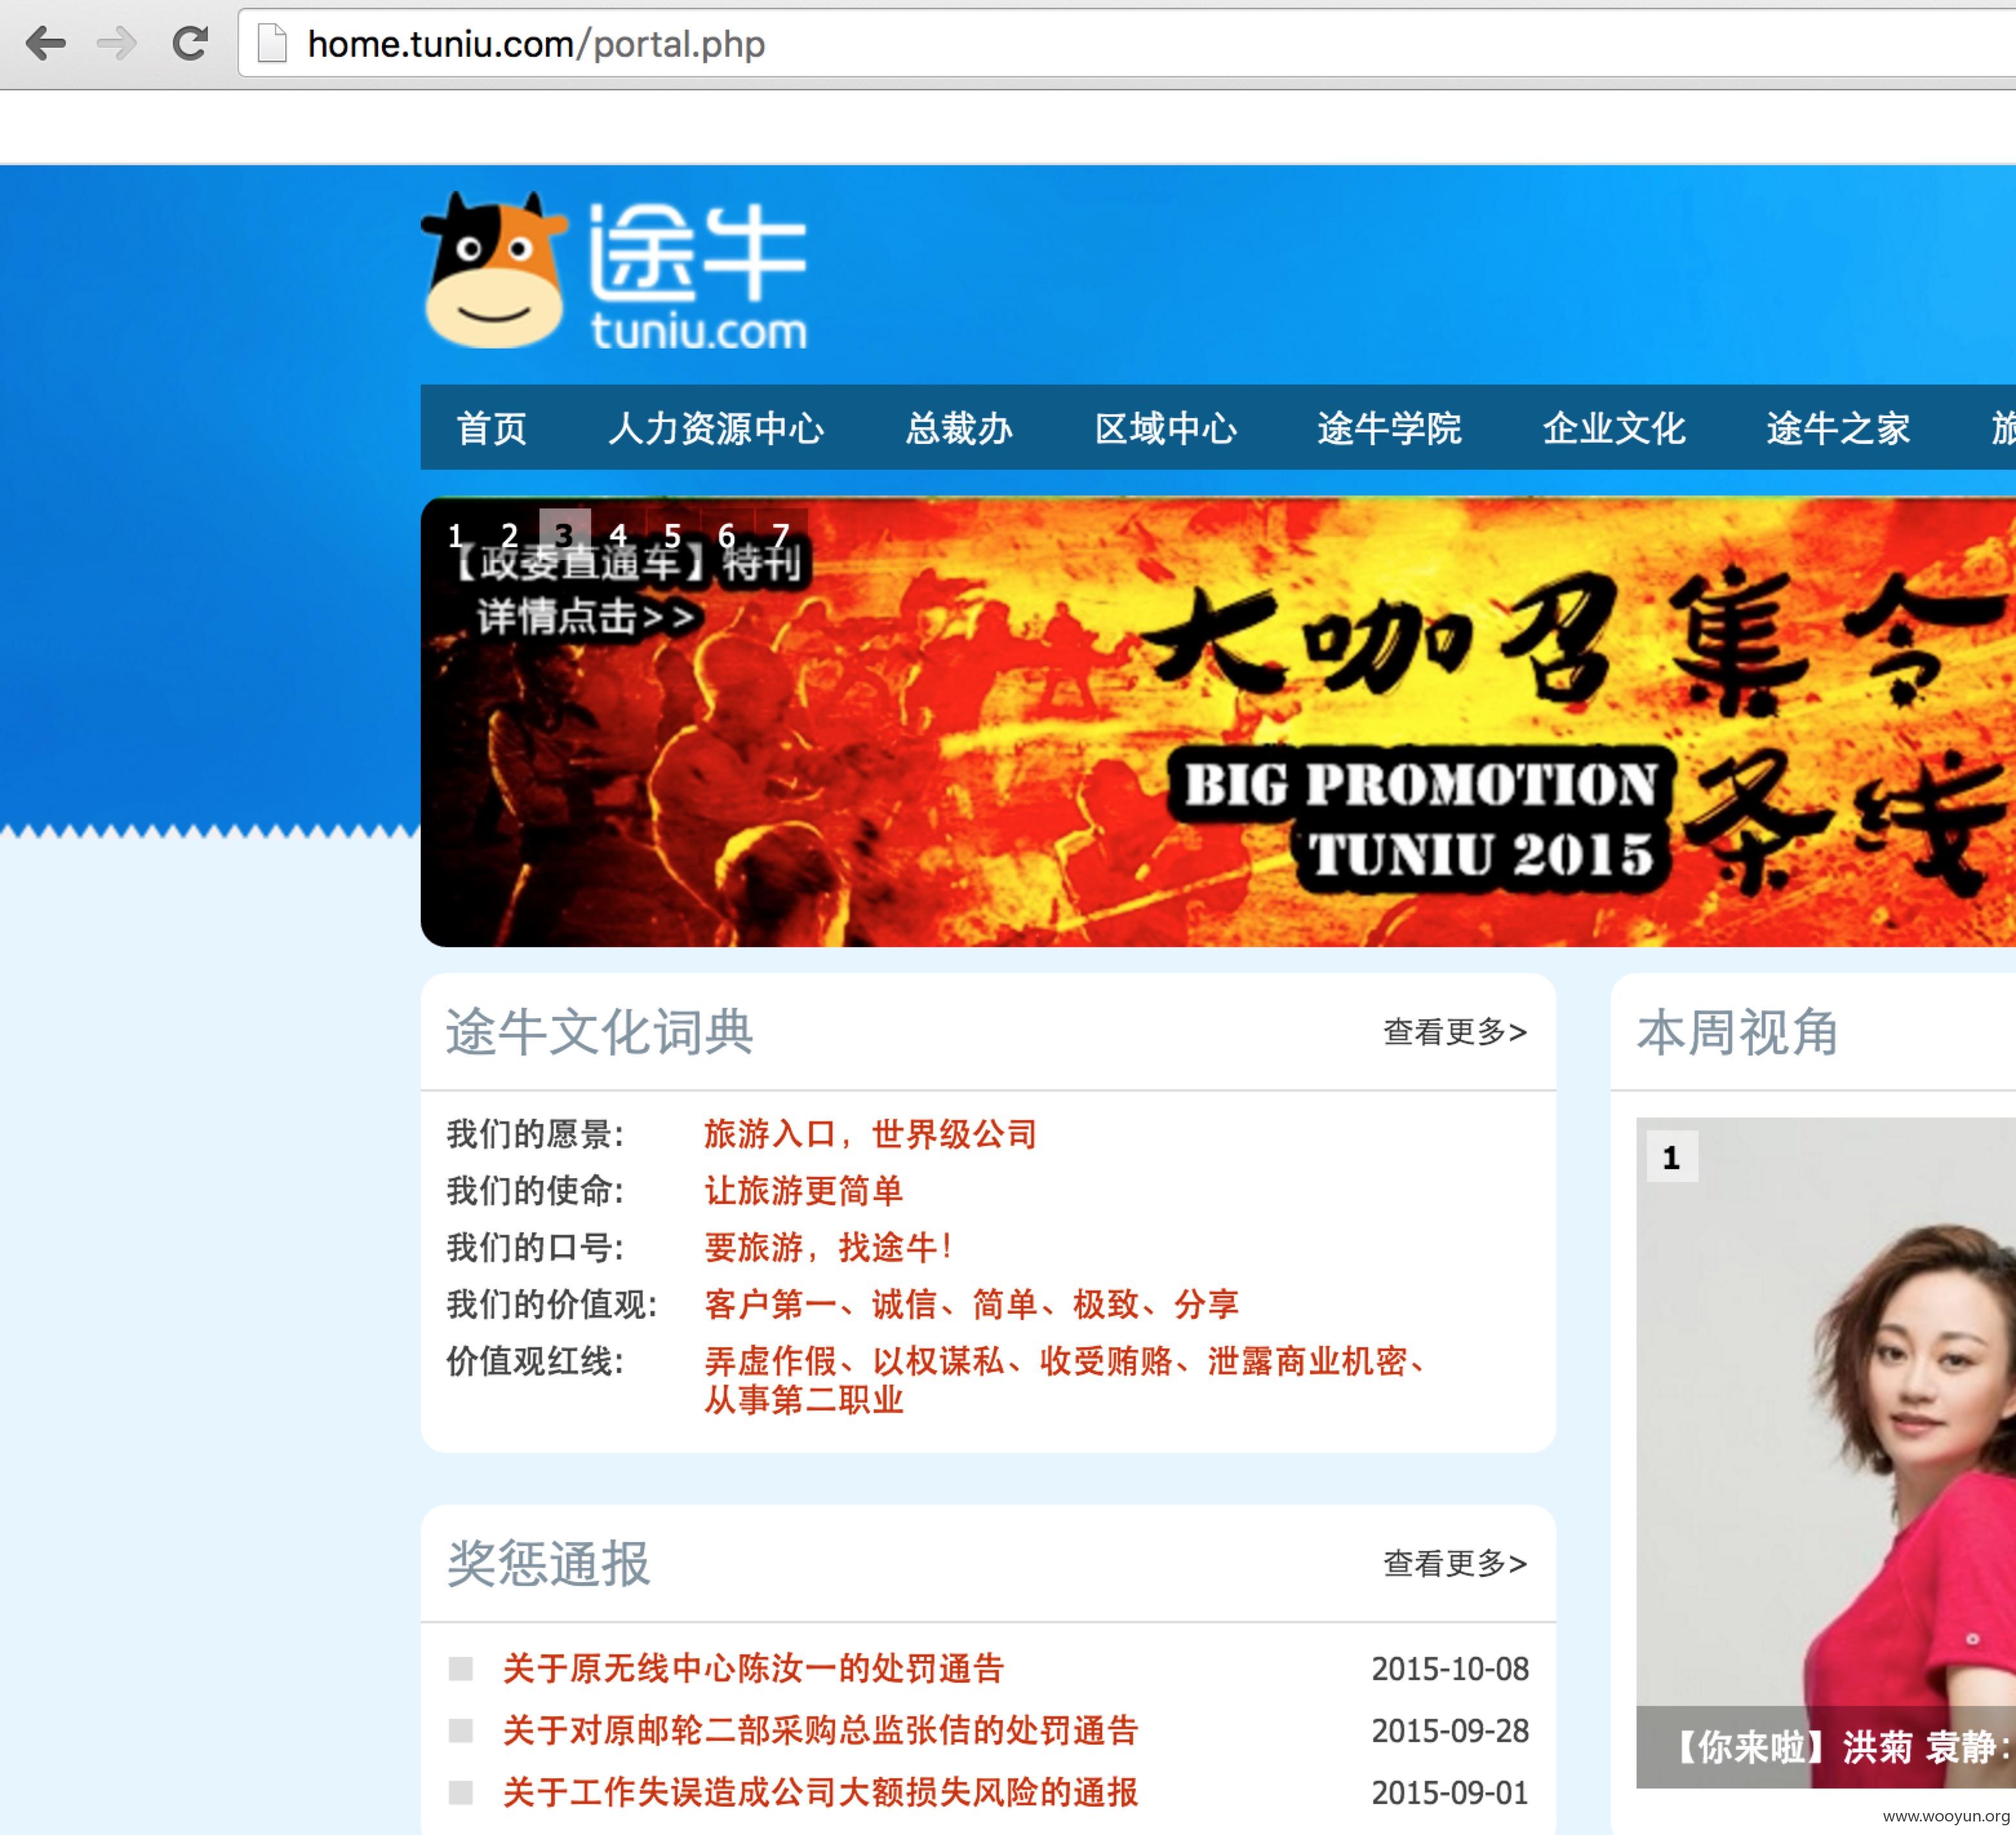Open 关于原无线中心陈汝一的处罚通告
Image resolution: width=2016 pixels, height=1835 pixels.
tap(753, 1668)
